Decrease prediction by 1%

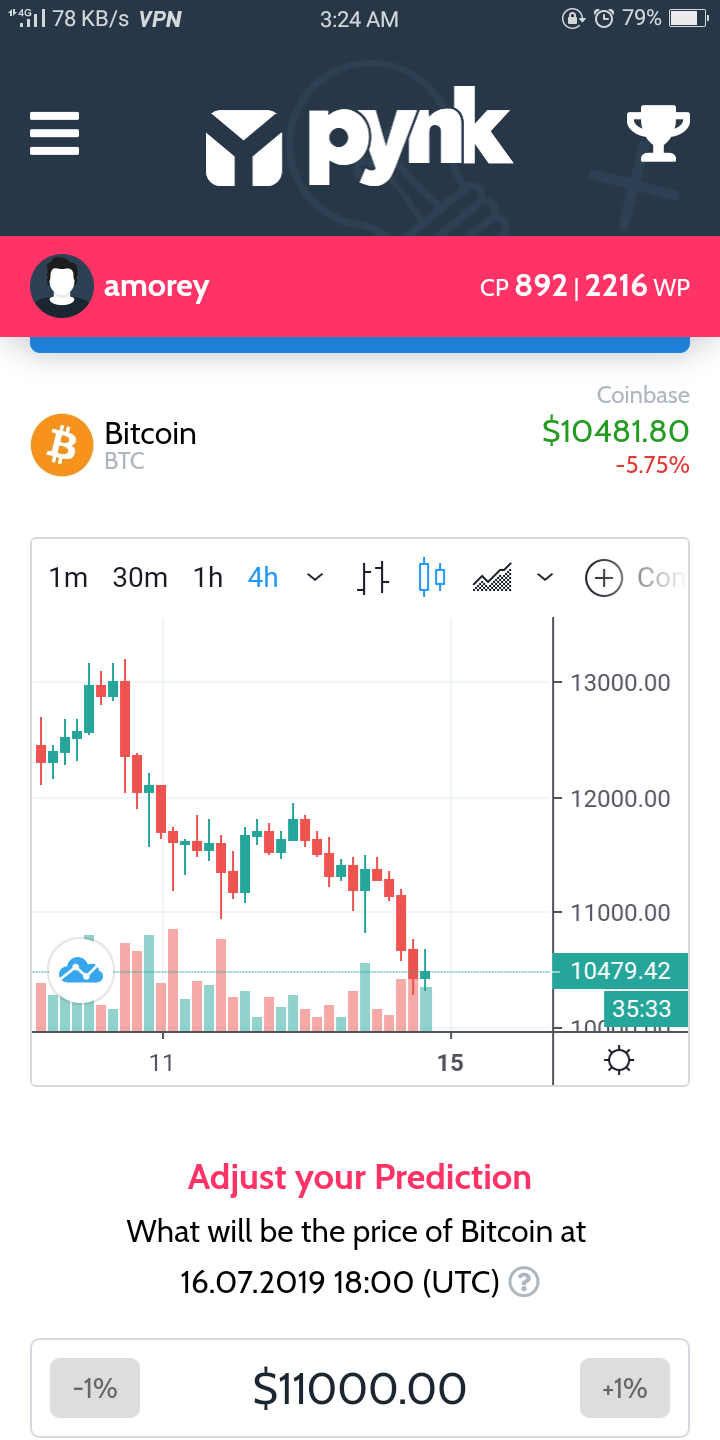pyautogui.click(x=95, y=1388)
